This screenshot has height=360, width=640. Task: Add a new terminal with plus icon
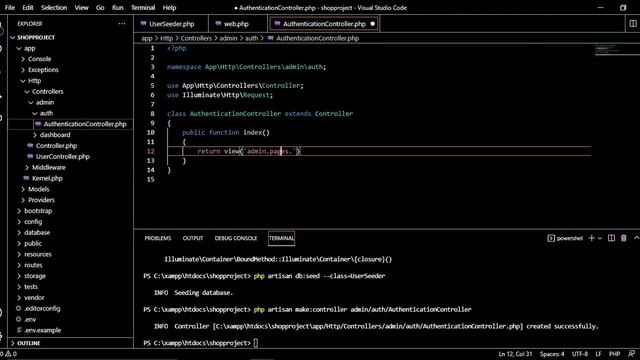pyautogui.click(x=591, y=238)
